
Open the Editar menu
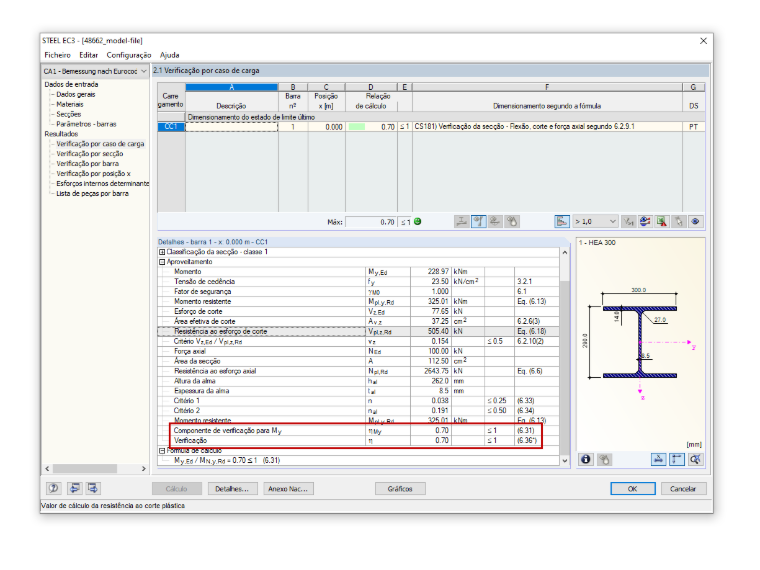tap(89, 55)
